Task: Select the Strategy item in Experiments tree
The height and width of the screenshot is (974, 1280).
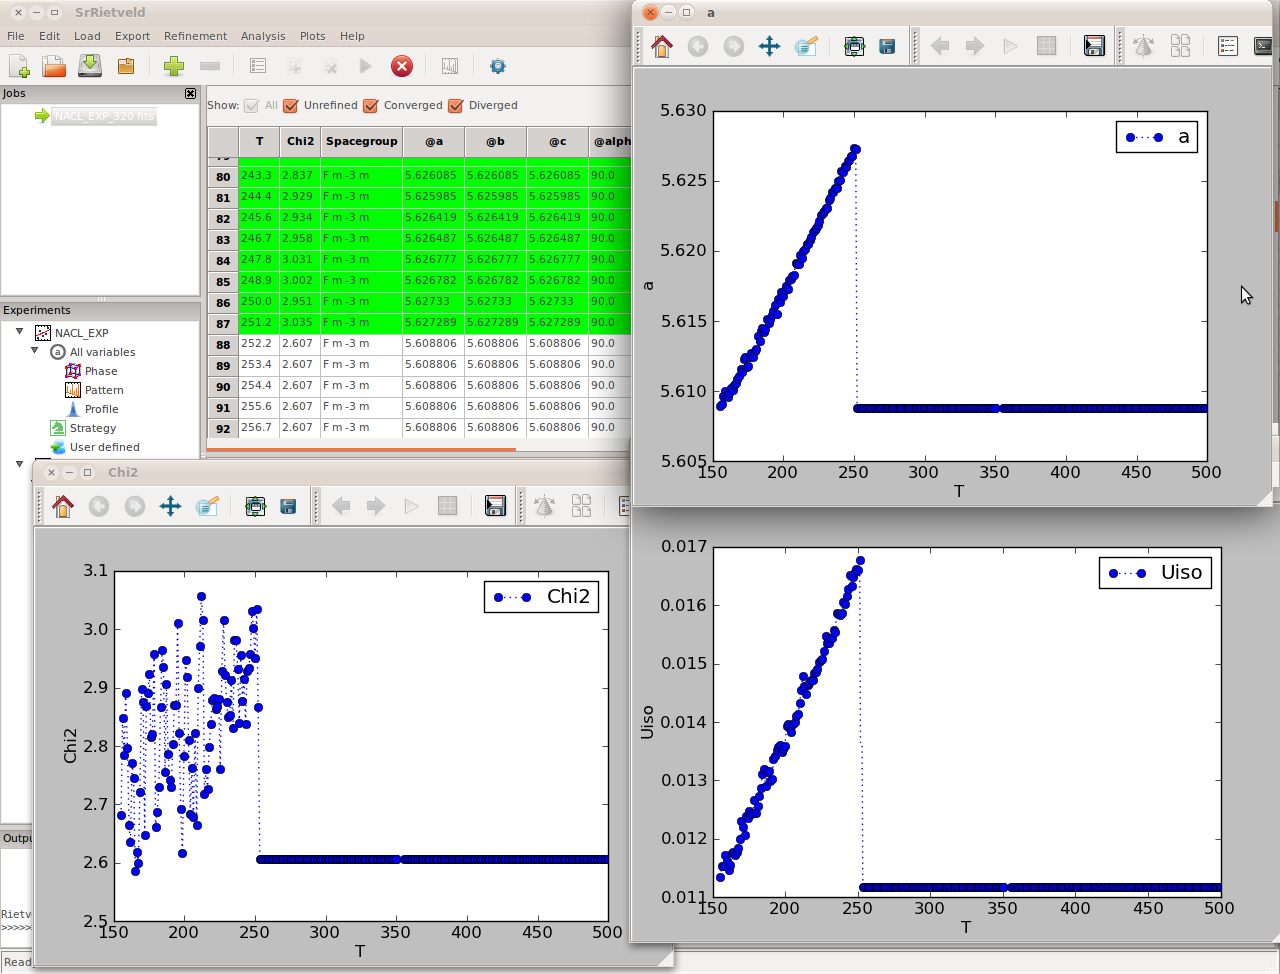Action: (93, 428)
